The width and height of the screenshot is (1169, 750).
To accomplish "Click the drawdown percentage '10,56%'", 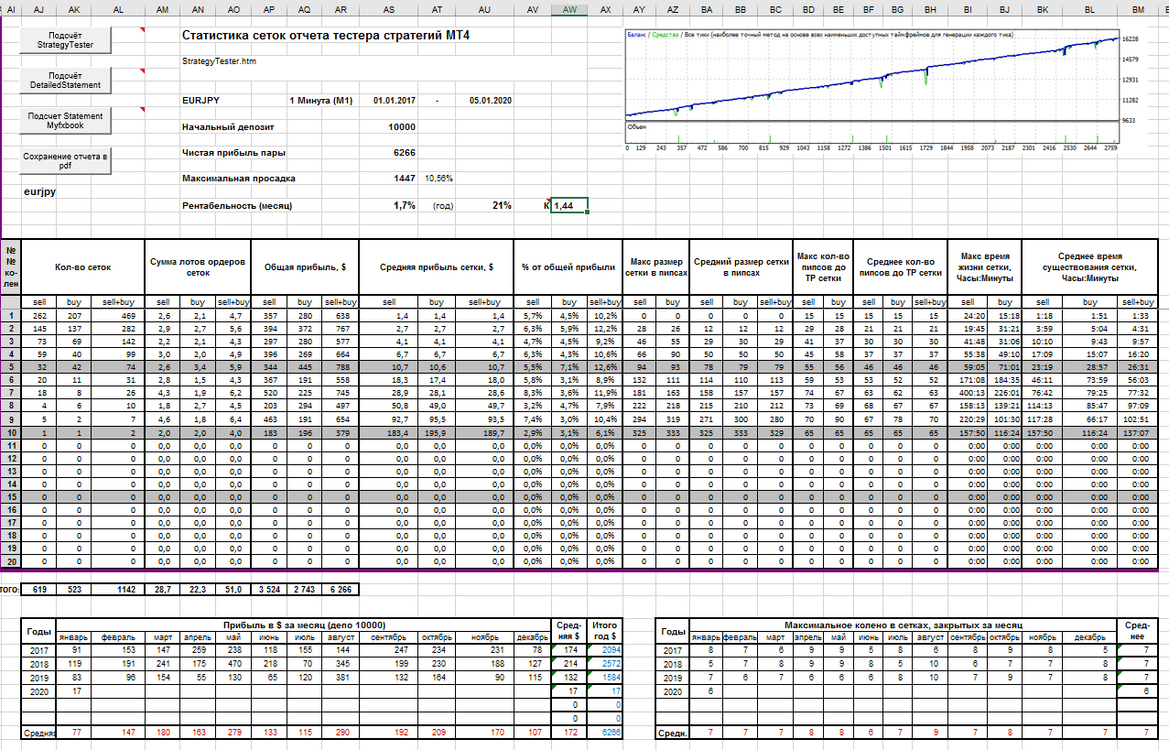I will 439,179.
